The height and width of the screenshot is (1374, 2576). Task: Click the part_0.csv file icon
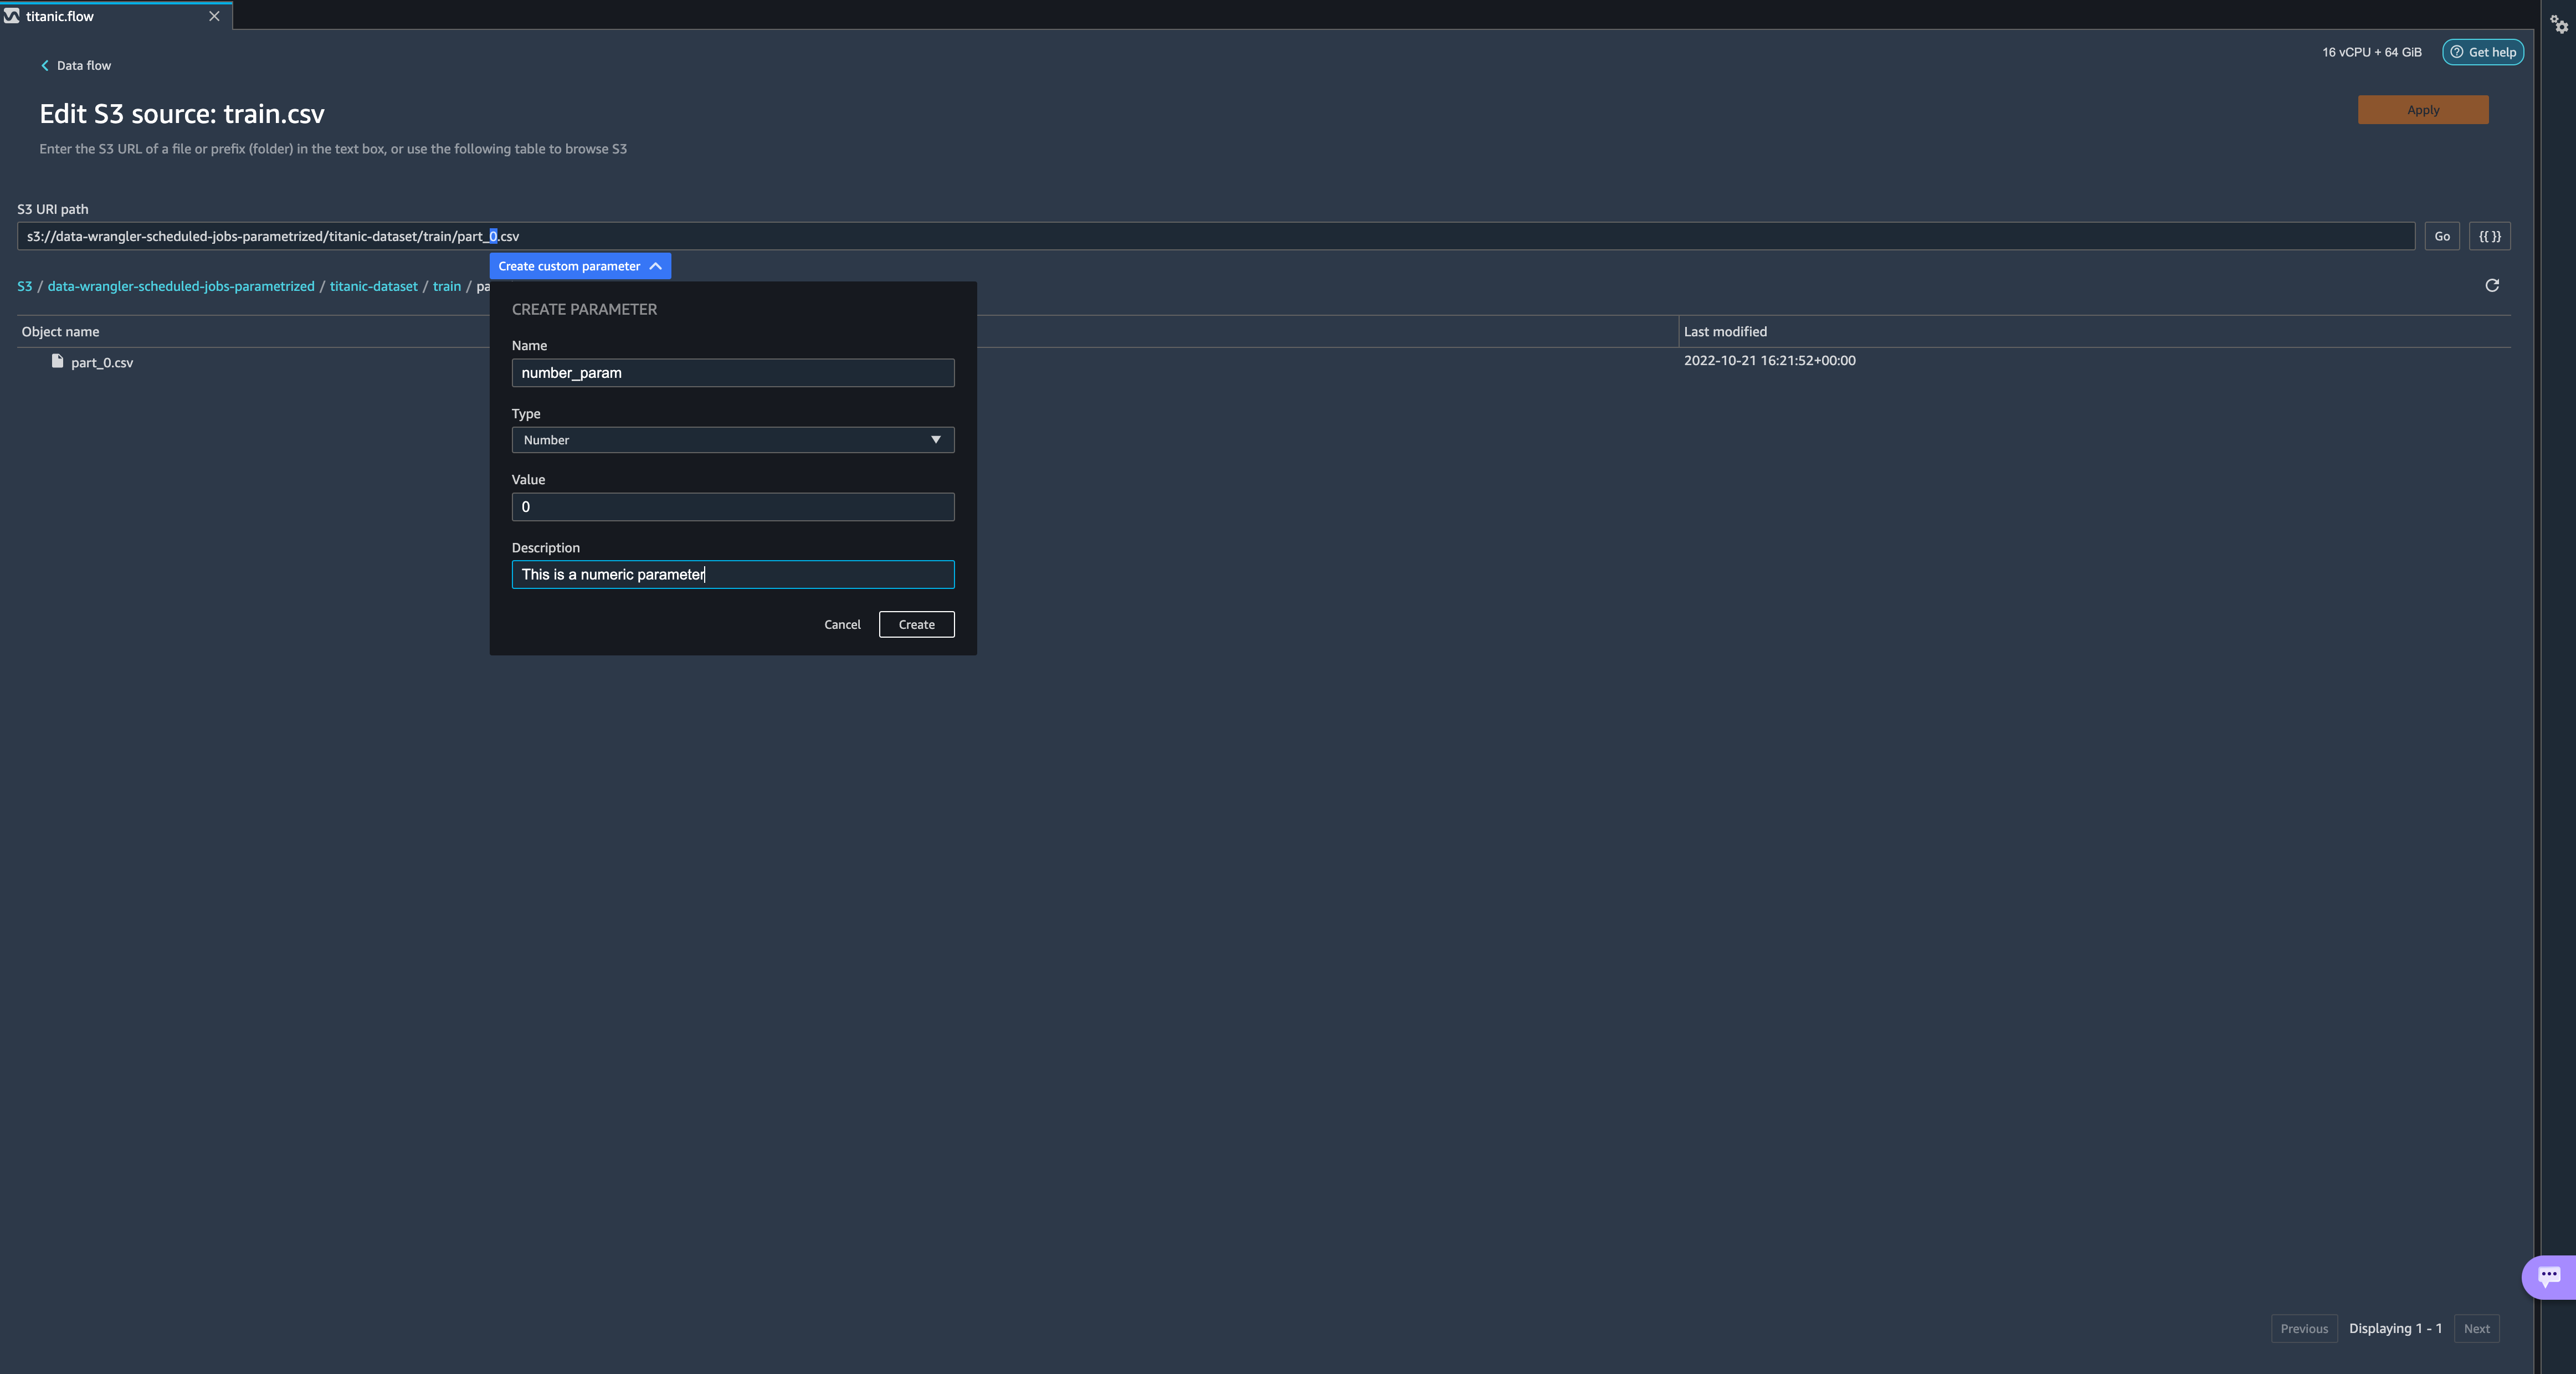(x=58, y=362)
